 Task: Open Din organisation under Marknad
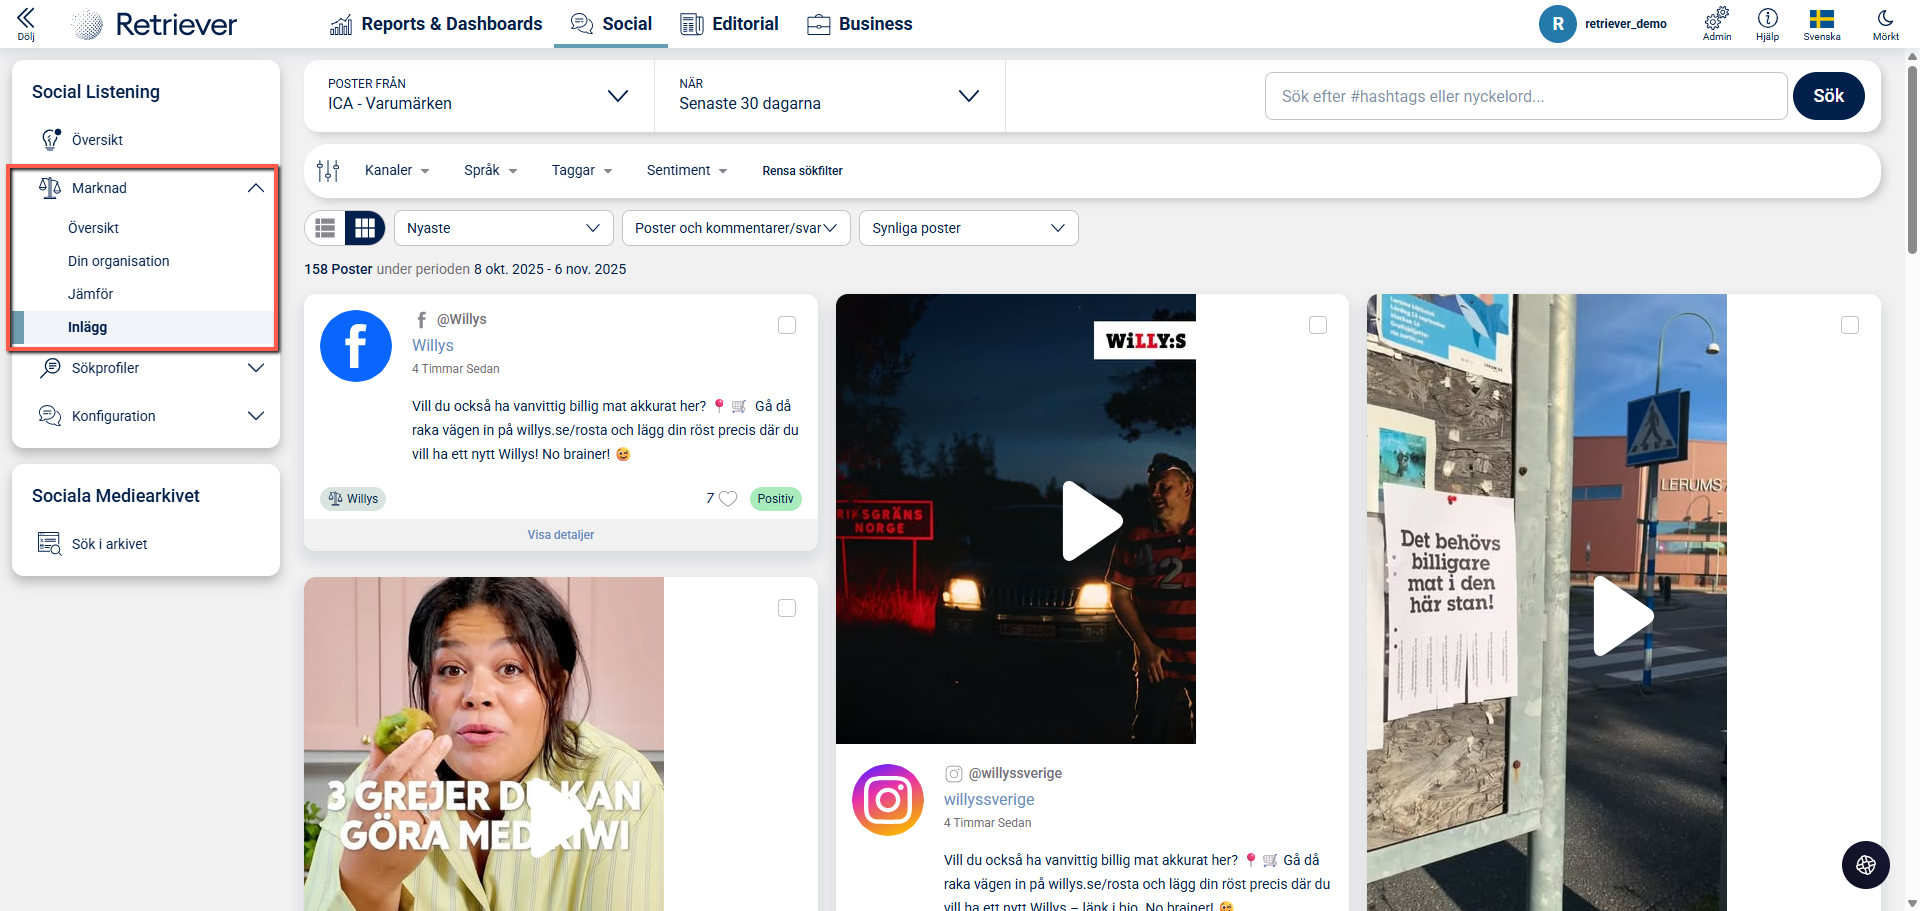coord(119,261)
